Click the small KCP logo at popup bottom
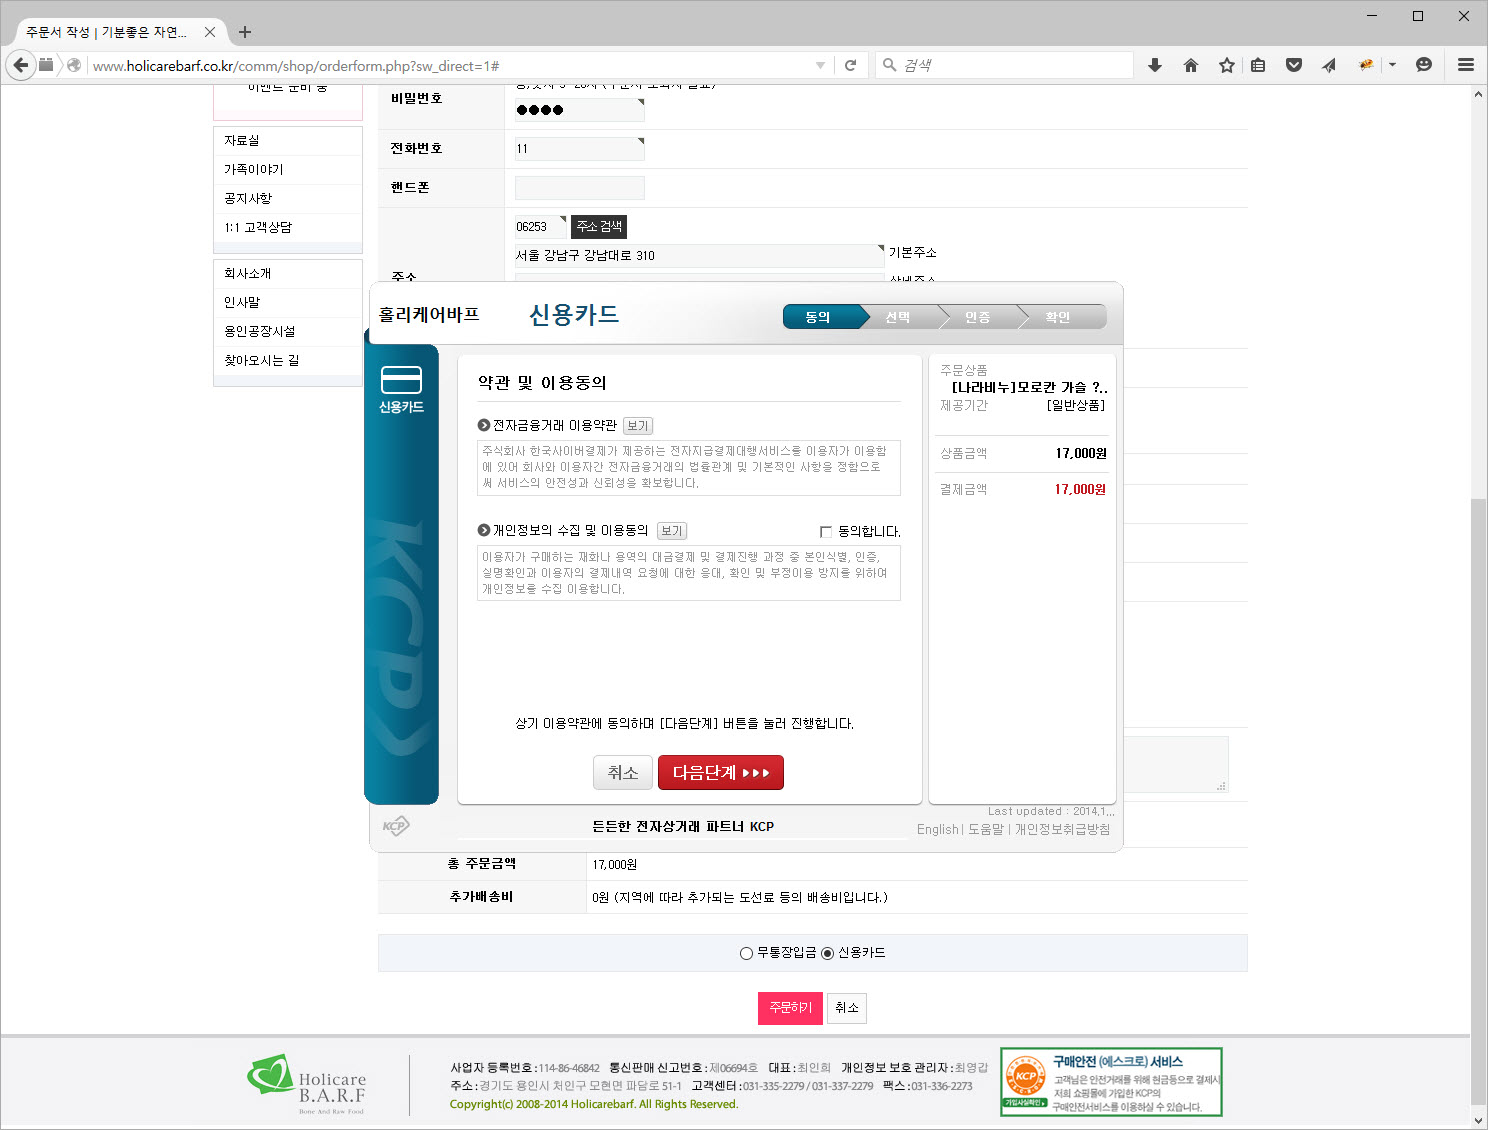Screen dimensions: 1488x1130 pyautogui.click(x=396, y=826)
